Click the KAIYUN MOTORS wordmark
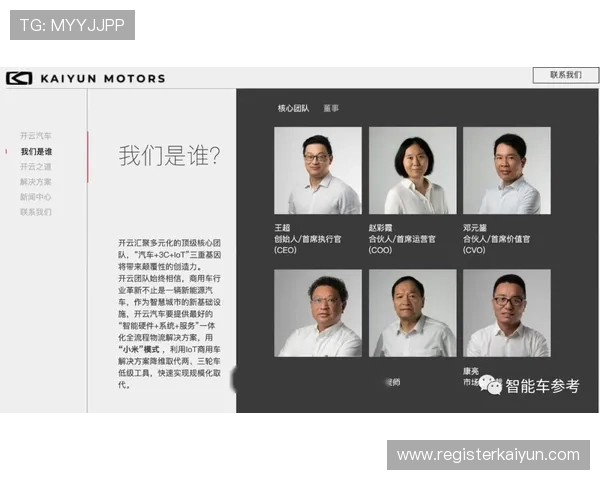Viewport: 600px width, 480px height. click(103, 79)
